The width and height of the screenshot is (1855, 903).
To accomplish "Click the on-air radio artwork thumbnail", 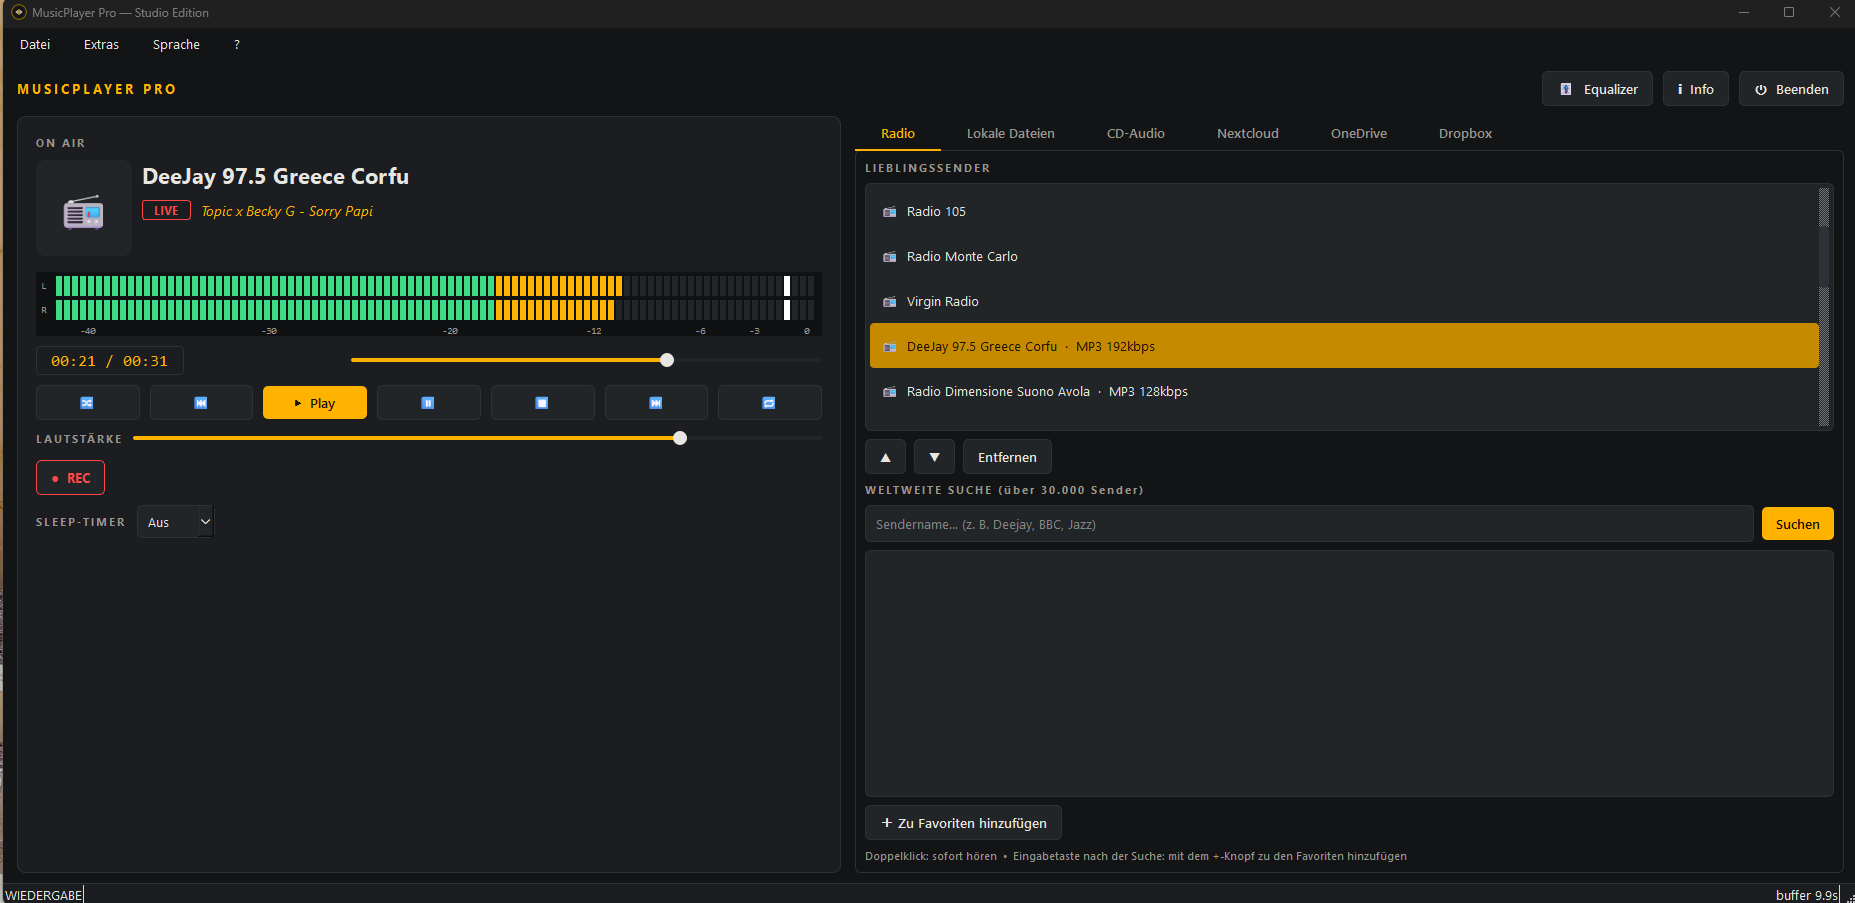I will [84, 208].
